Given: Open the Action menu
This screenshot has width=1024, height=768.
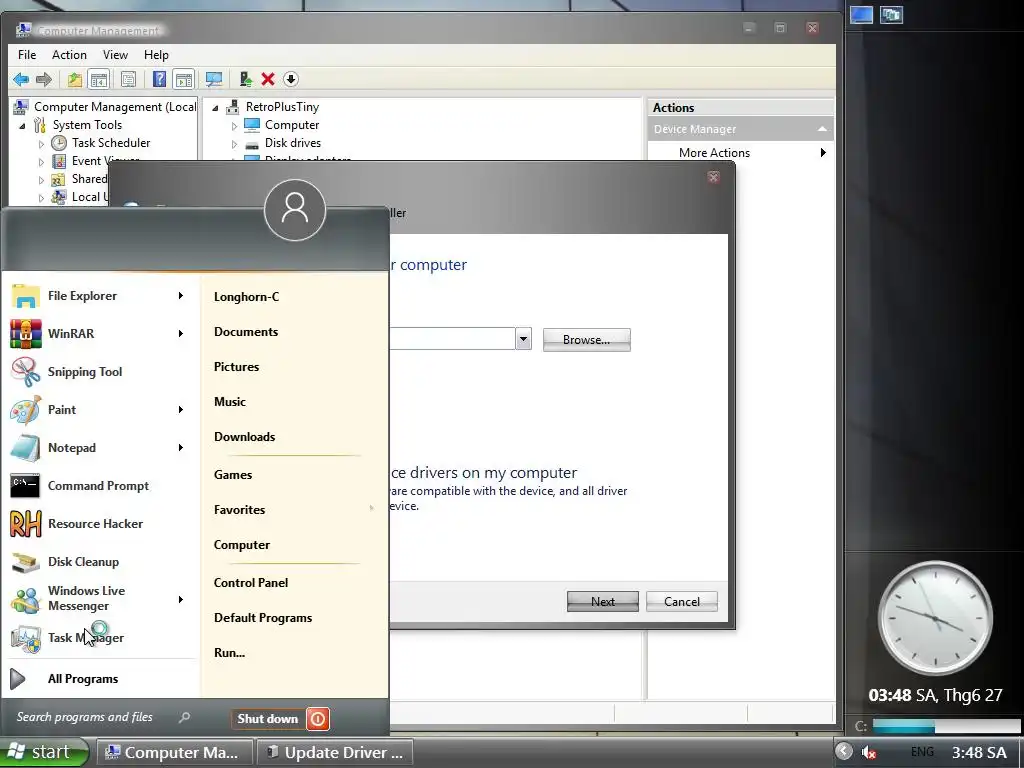Looking at the screenshot, I should pyautogui.click(x=69, y=55).
